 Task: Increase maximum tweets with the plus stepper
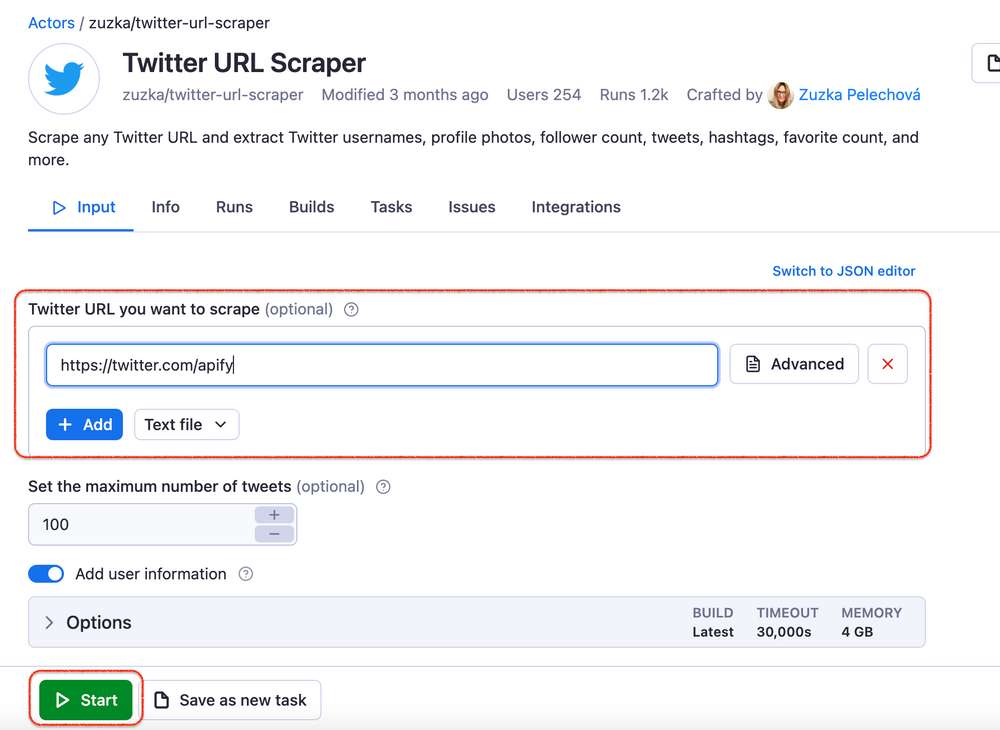click(x=274, y=515)
